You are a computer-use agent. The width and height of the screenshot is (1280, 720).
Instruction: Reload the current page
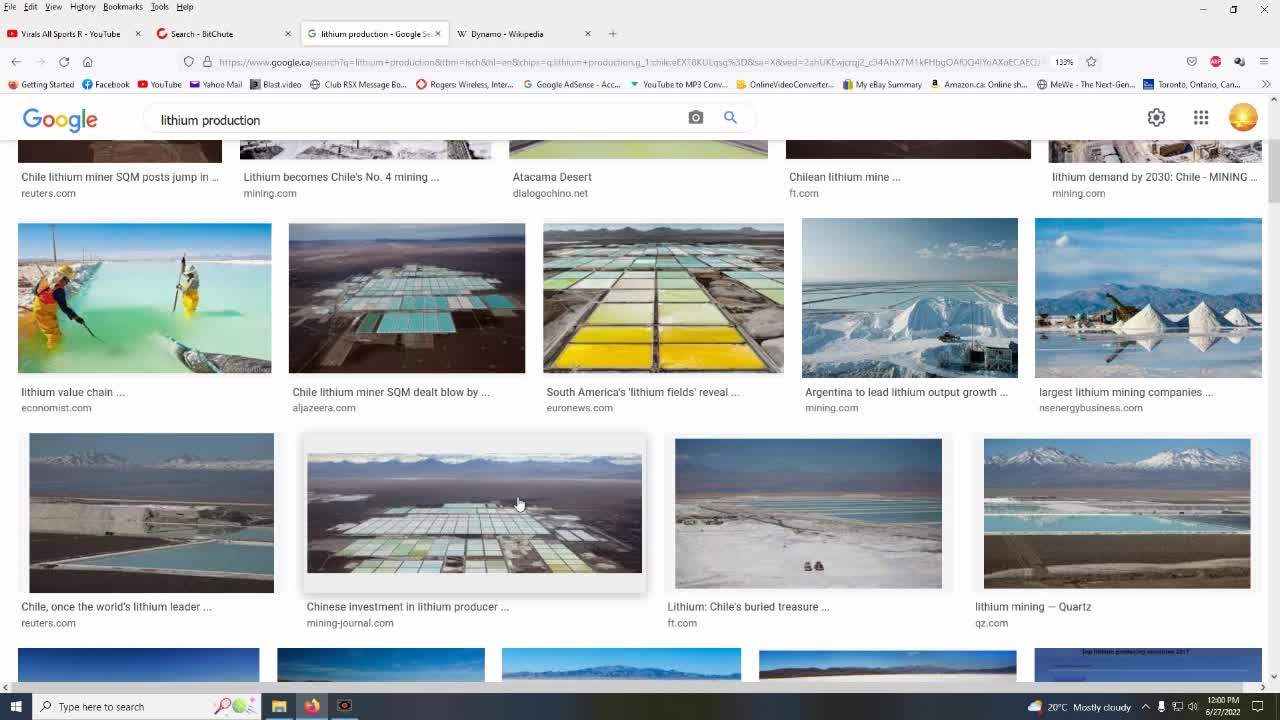64,62
